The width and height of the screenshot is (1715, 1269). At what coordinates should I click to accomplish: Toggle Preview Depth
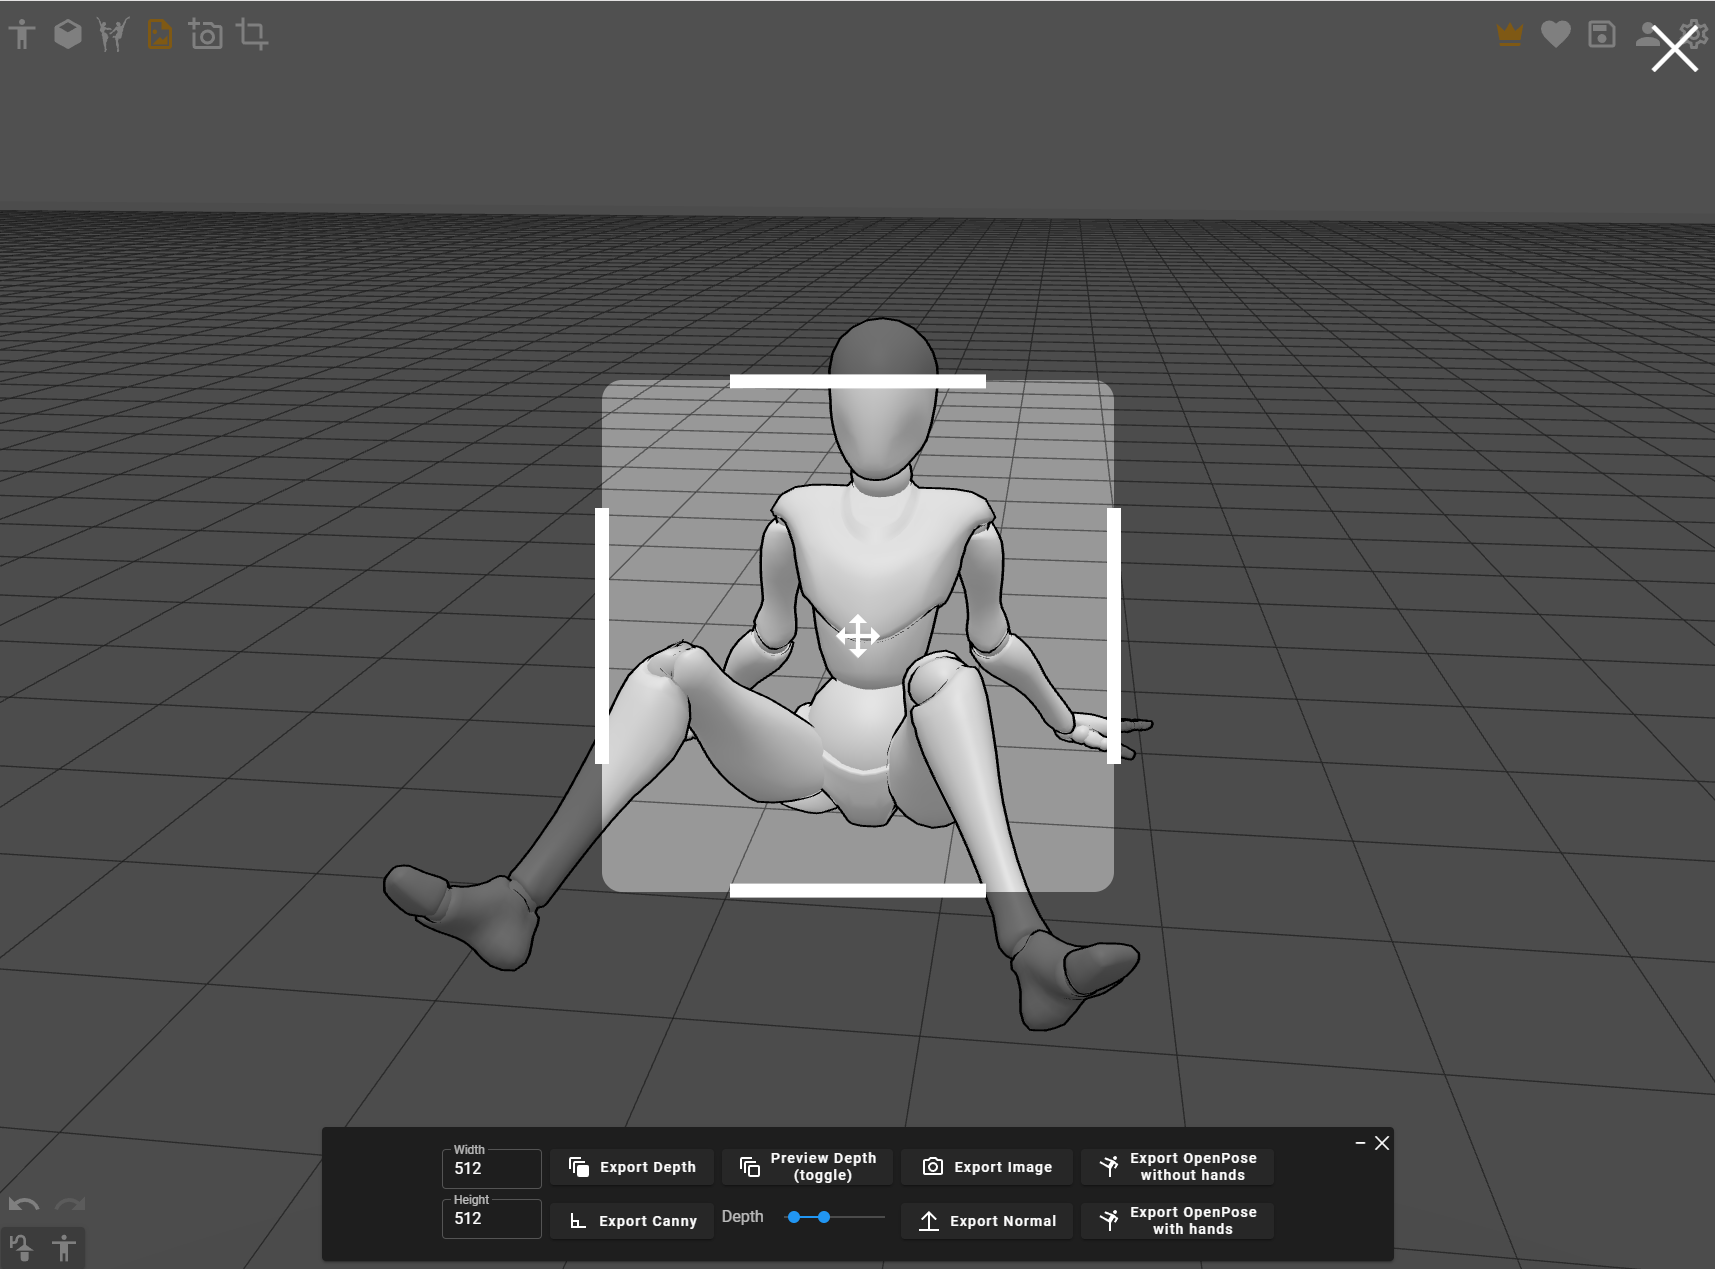[808, 1167]
